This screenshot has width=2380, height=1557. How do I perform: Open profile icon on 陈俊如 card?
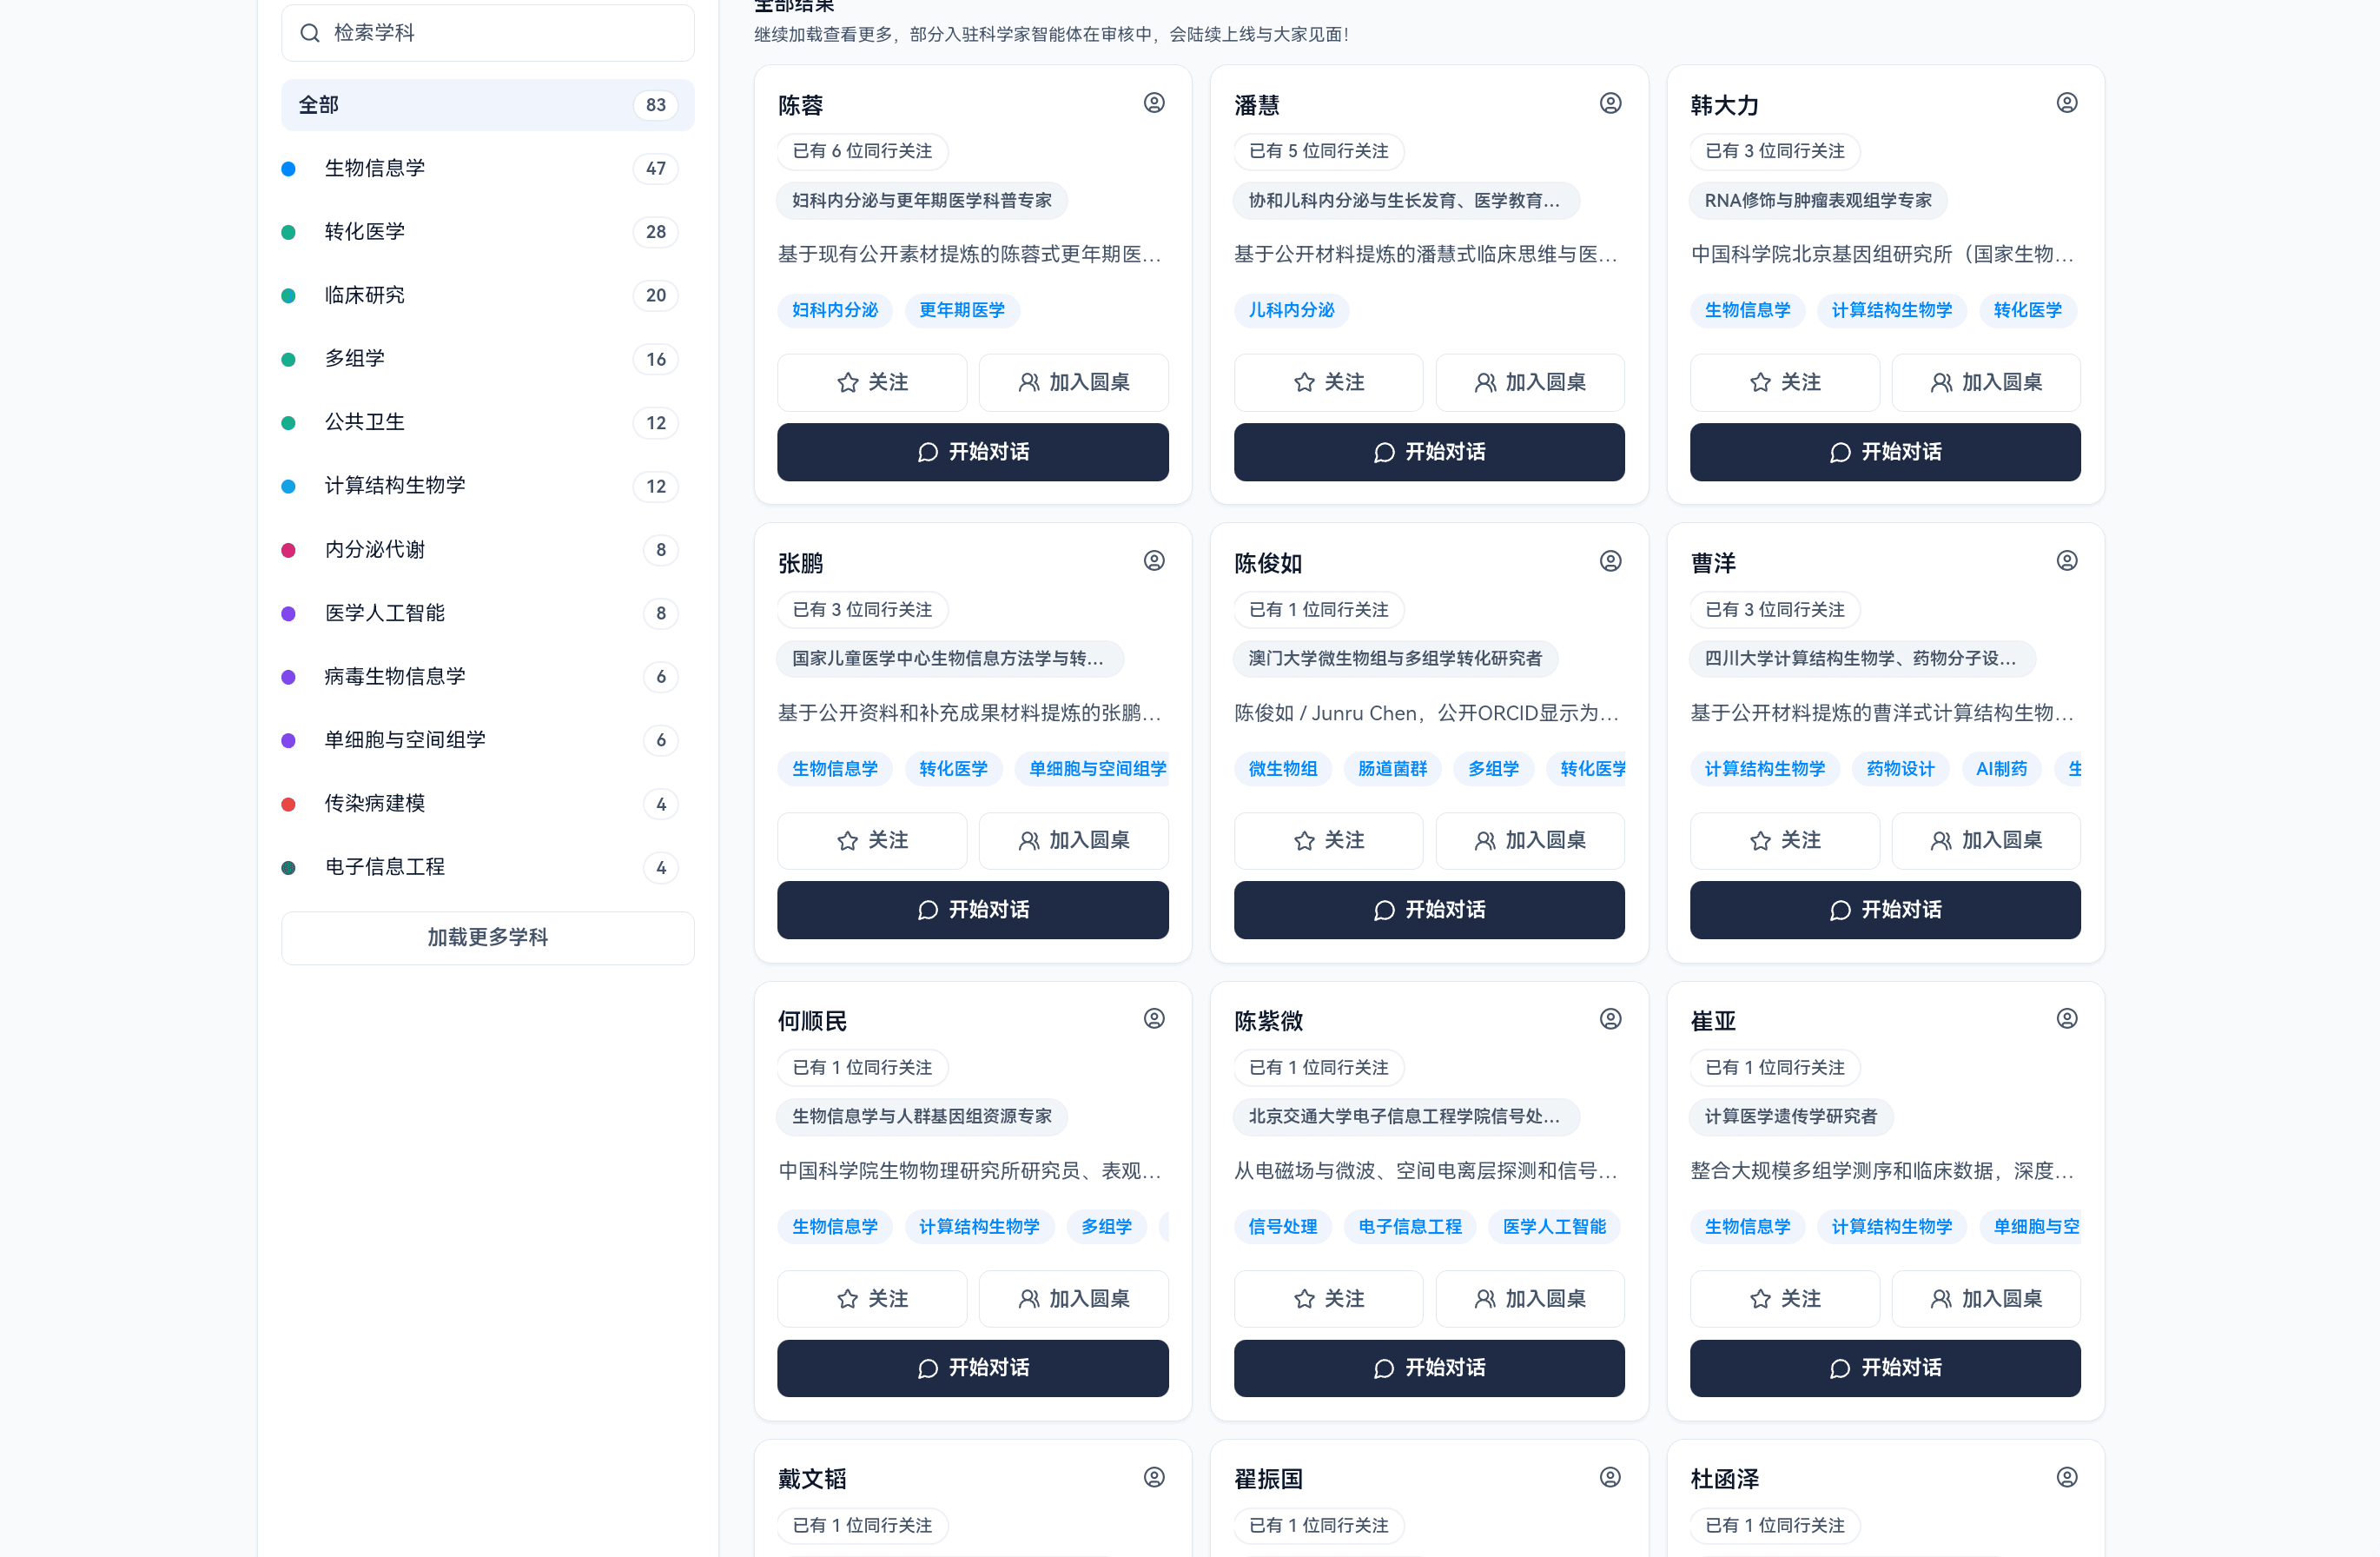click(x=1610, y=561)
